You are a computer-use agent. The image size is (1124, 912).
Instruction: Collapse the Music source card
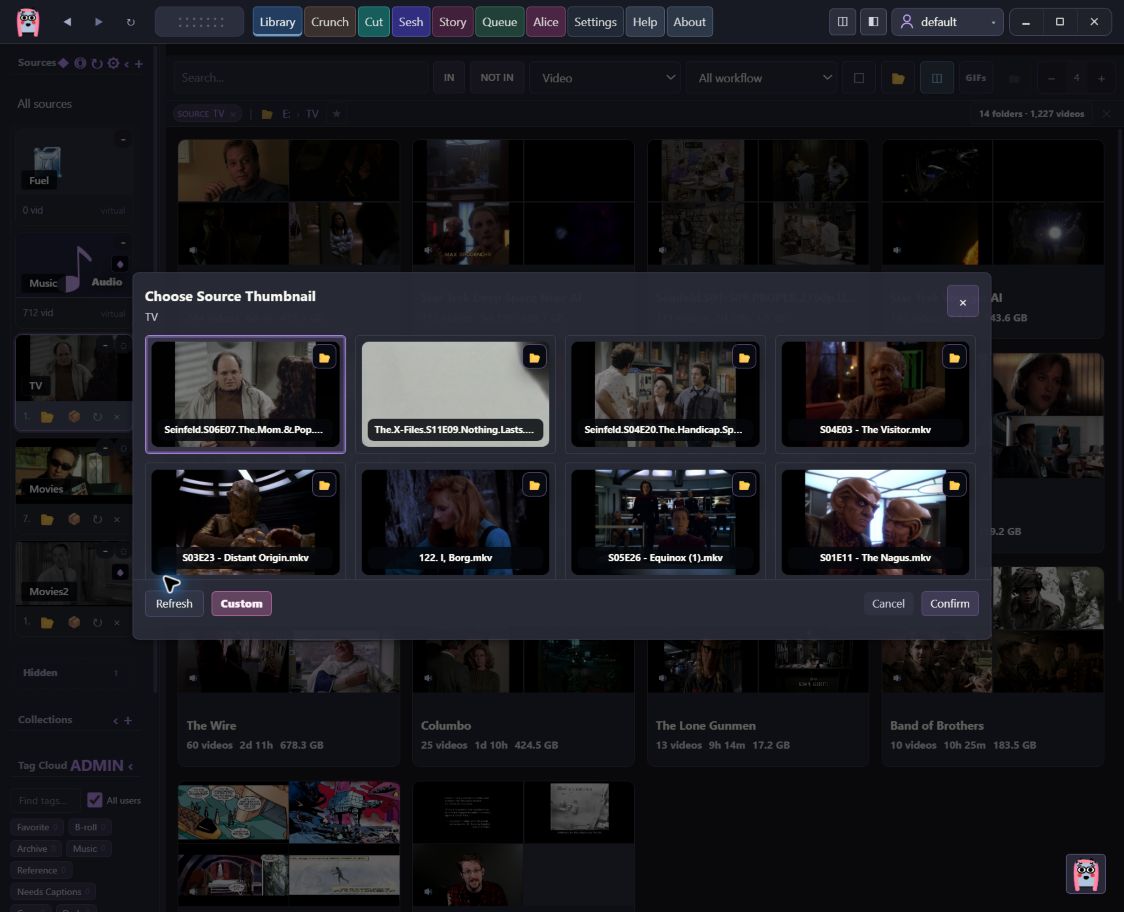click(x=123, y=242)
